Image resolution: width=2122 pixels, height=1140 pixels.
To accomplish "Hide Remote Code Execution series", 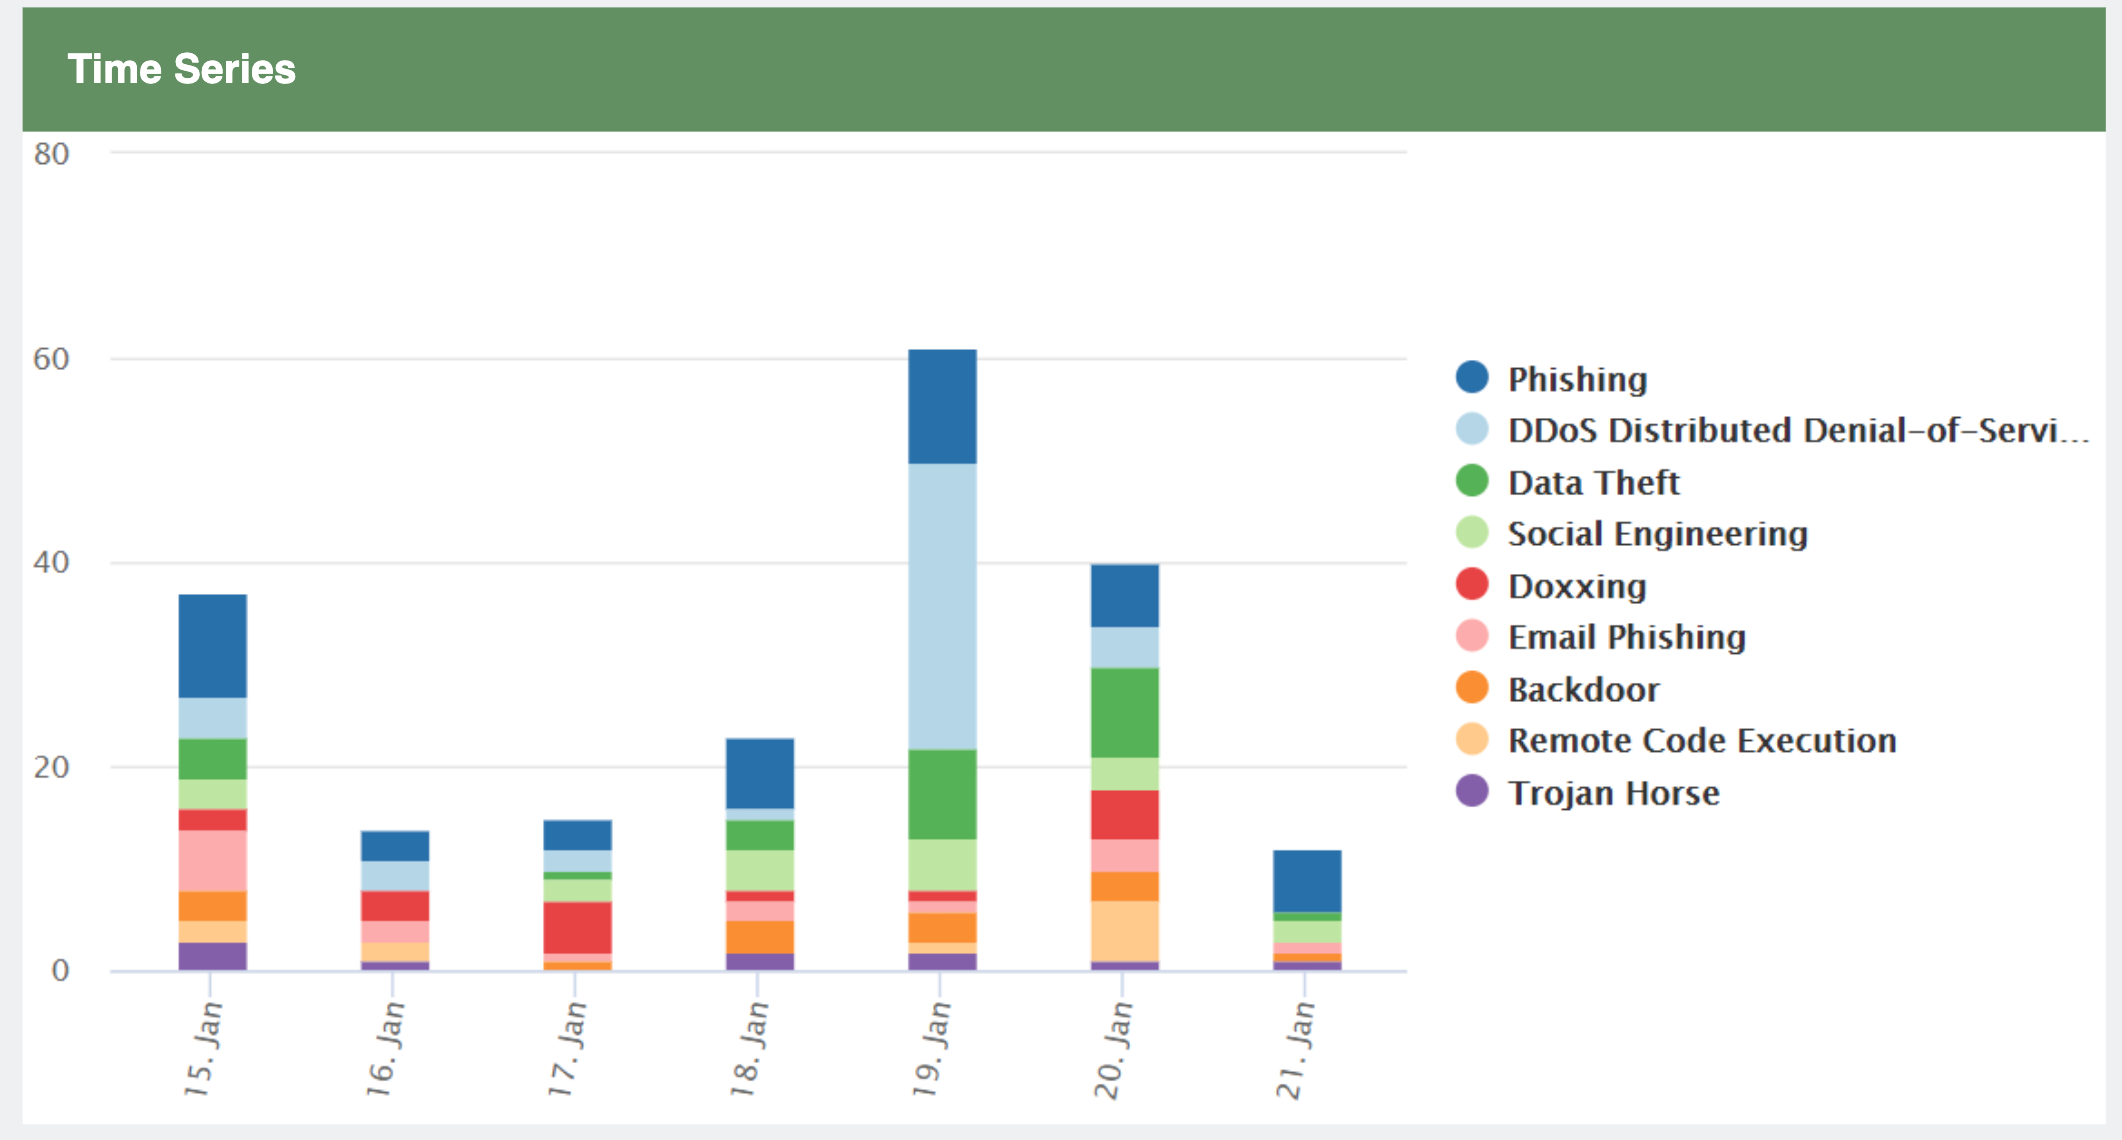I will 1701,741.
